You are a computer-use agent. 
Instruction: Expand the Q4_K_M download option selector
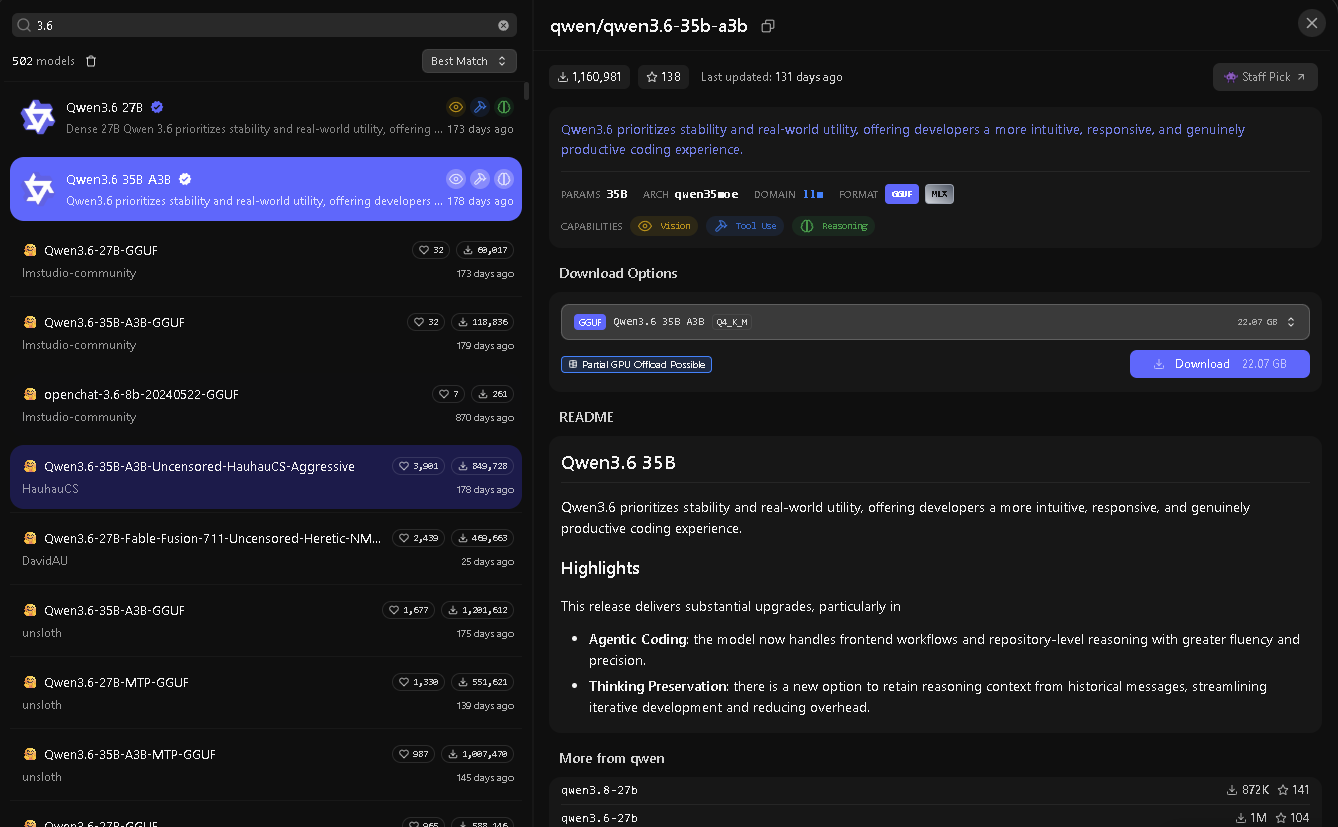[x=935, y=322]
